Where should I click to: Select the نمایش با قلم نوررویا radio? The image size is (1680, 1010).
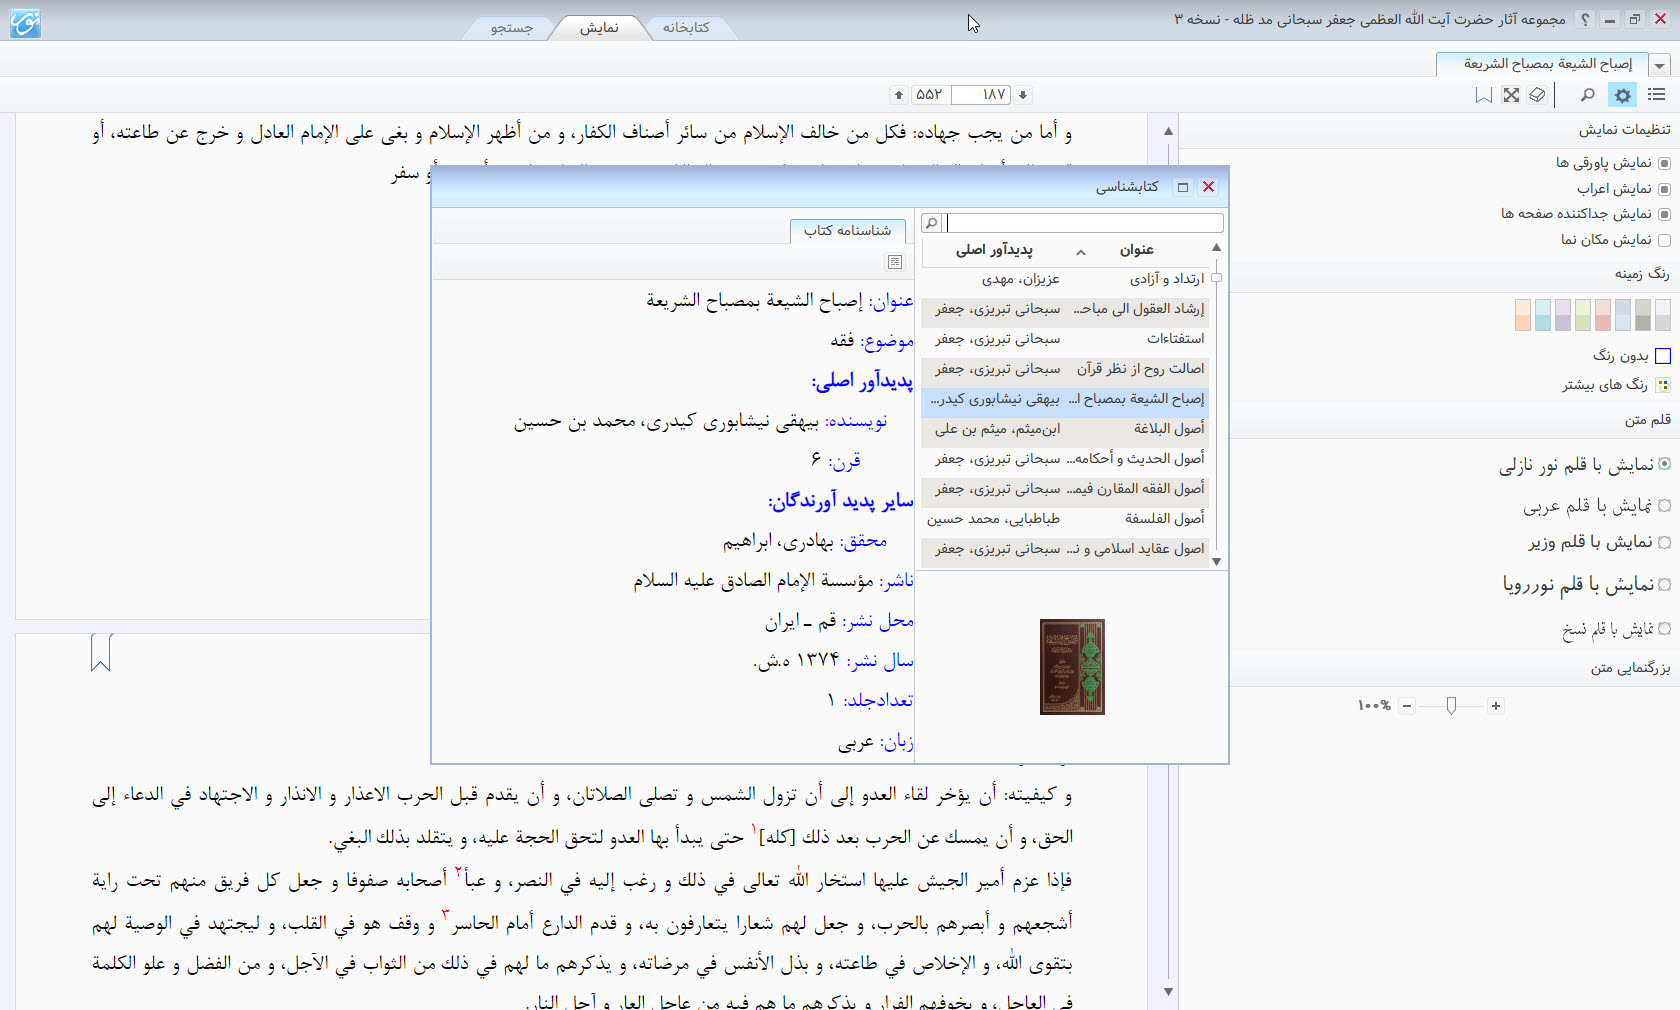[1664, 585]
